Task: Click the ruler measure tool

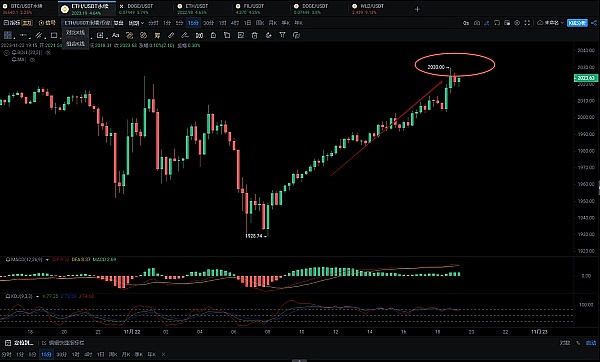Action: 171,36
